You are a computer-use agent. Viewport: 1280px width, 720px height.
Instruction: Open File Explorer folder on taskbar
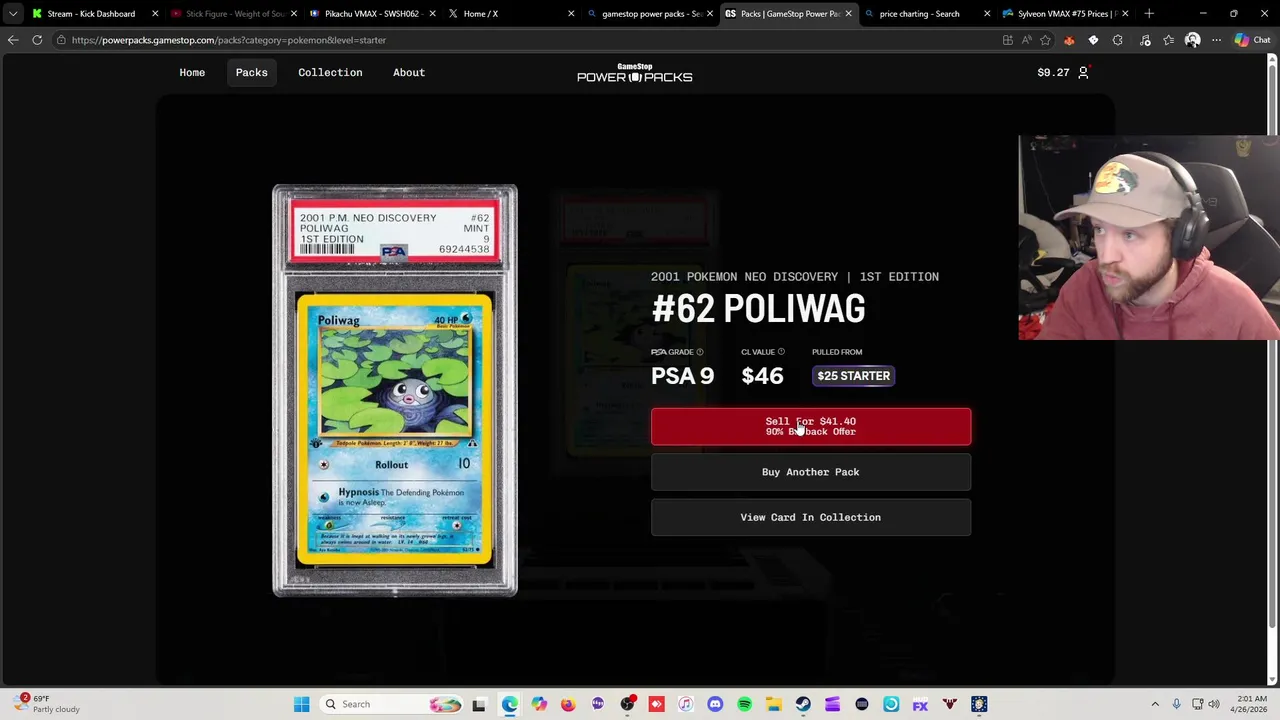[x=774, y=704]
